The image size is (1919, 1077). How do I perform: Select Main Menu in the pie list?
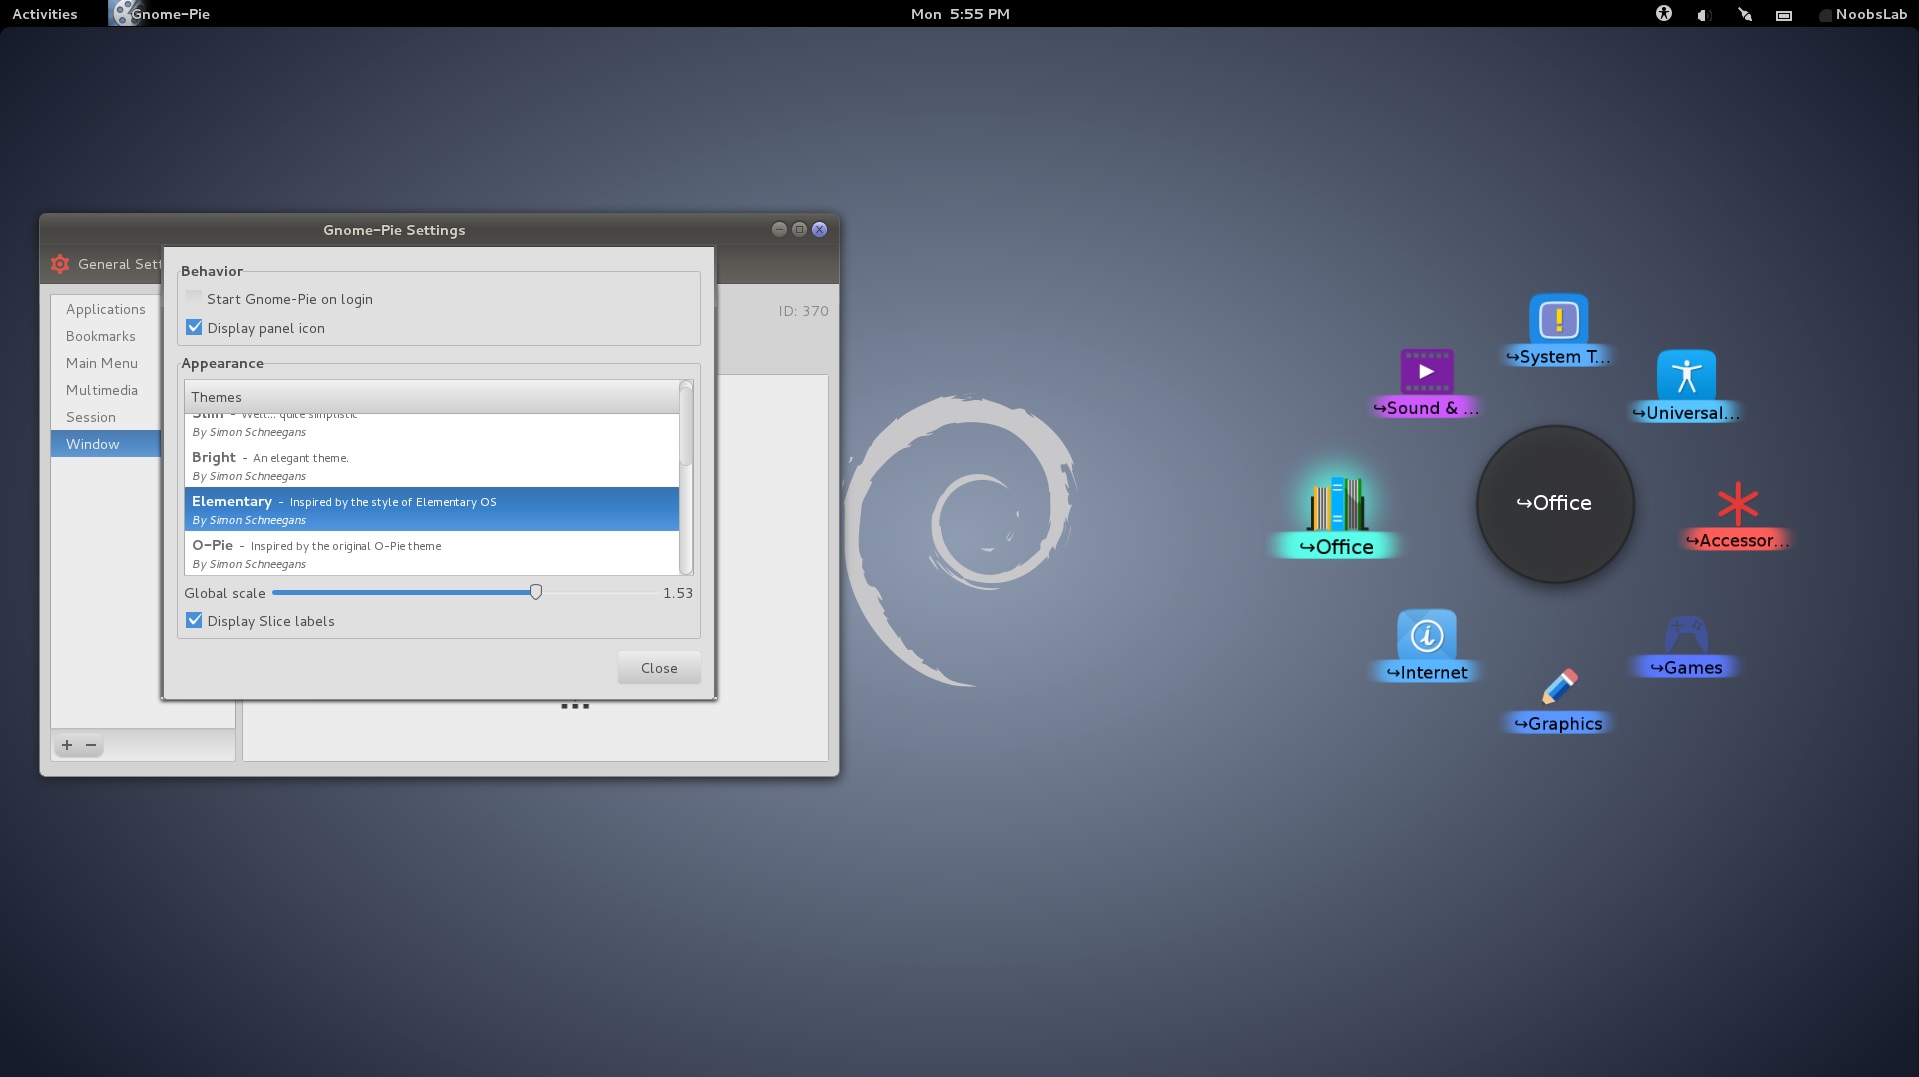point(106,363)
